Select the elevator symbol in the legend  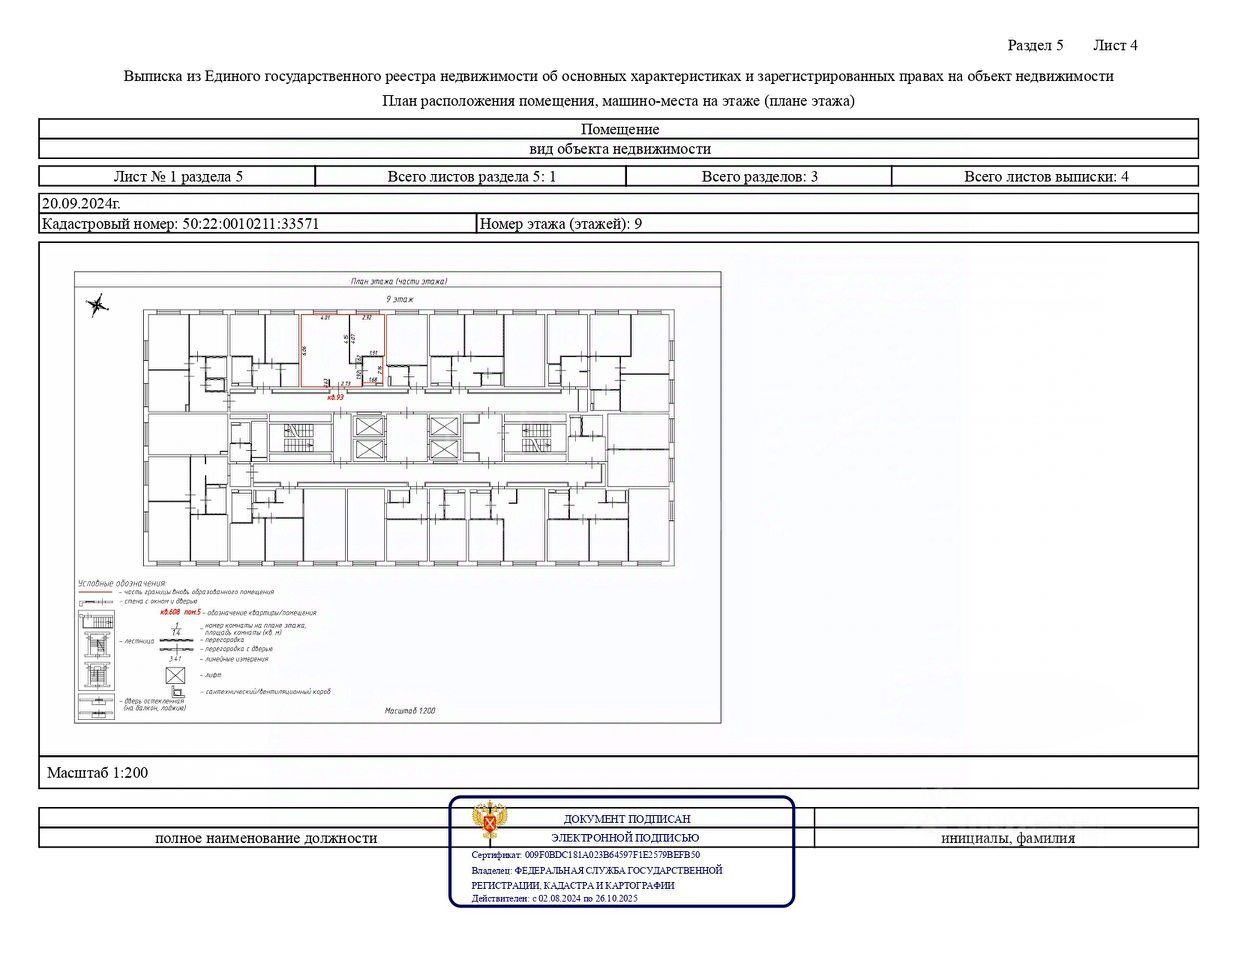175,675
